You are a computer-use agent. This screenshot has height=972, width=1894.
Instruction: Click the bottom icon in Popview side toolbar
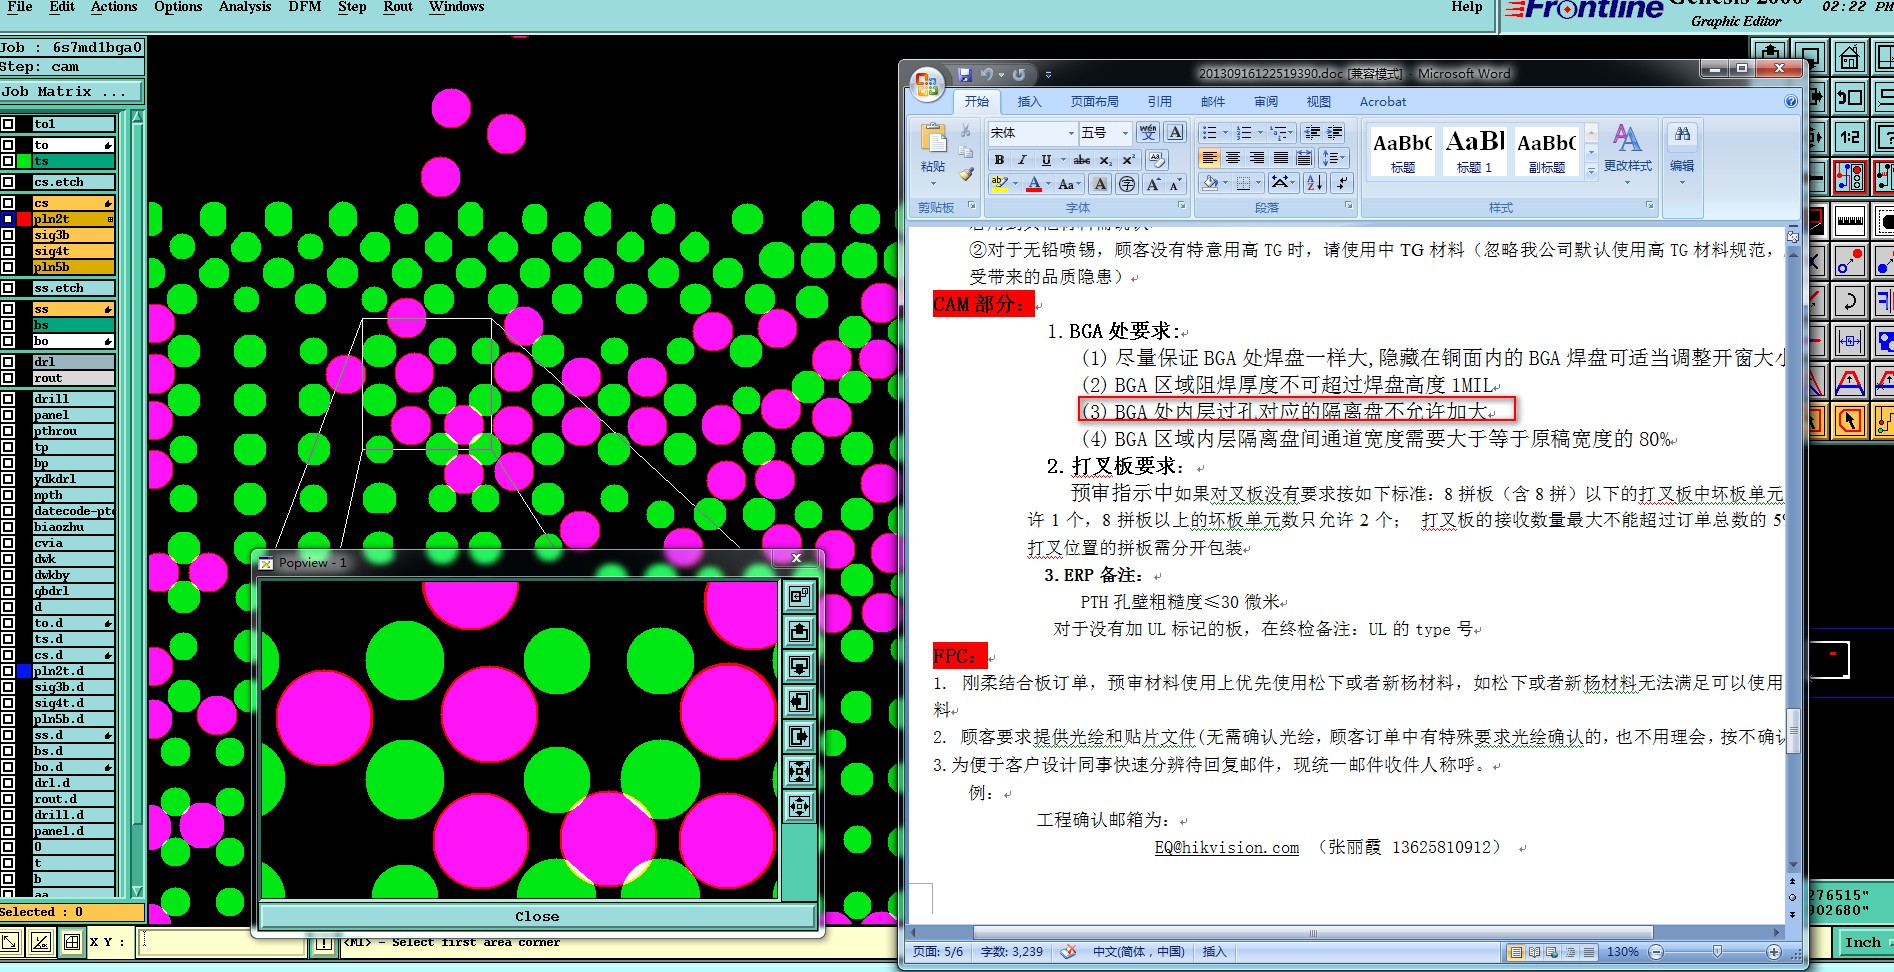799,806
